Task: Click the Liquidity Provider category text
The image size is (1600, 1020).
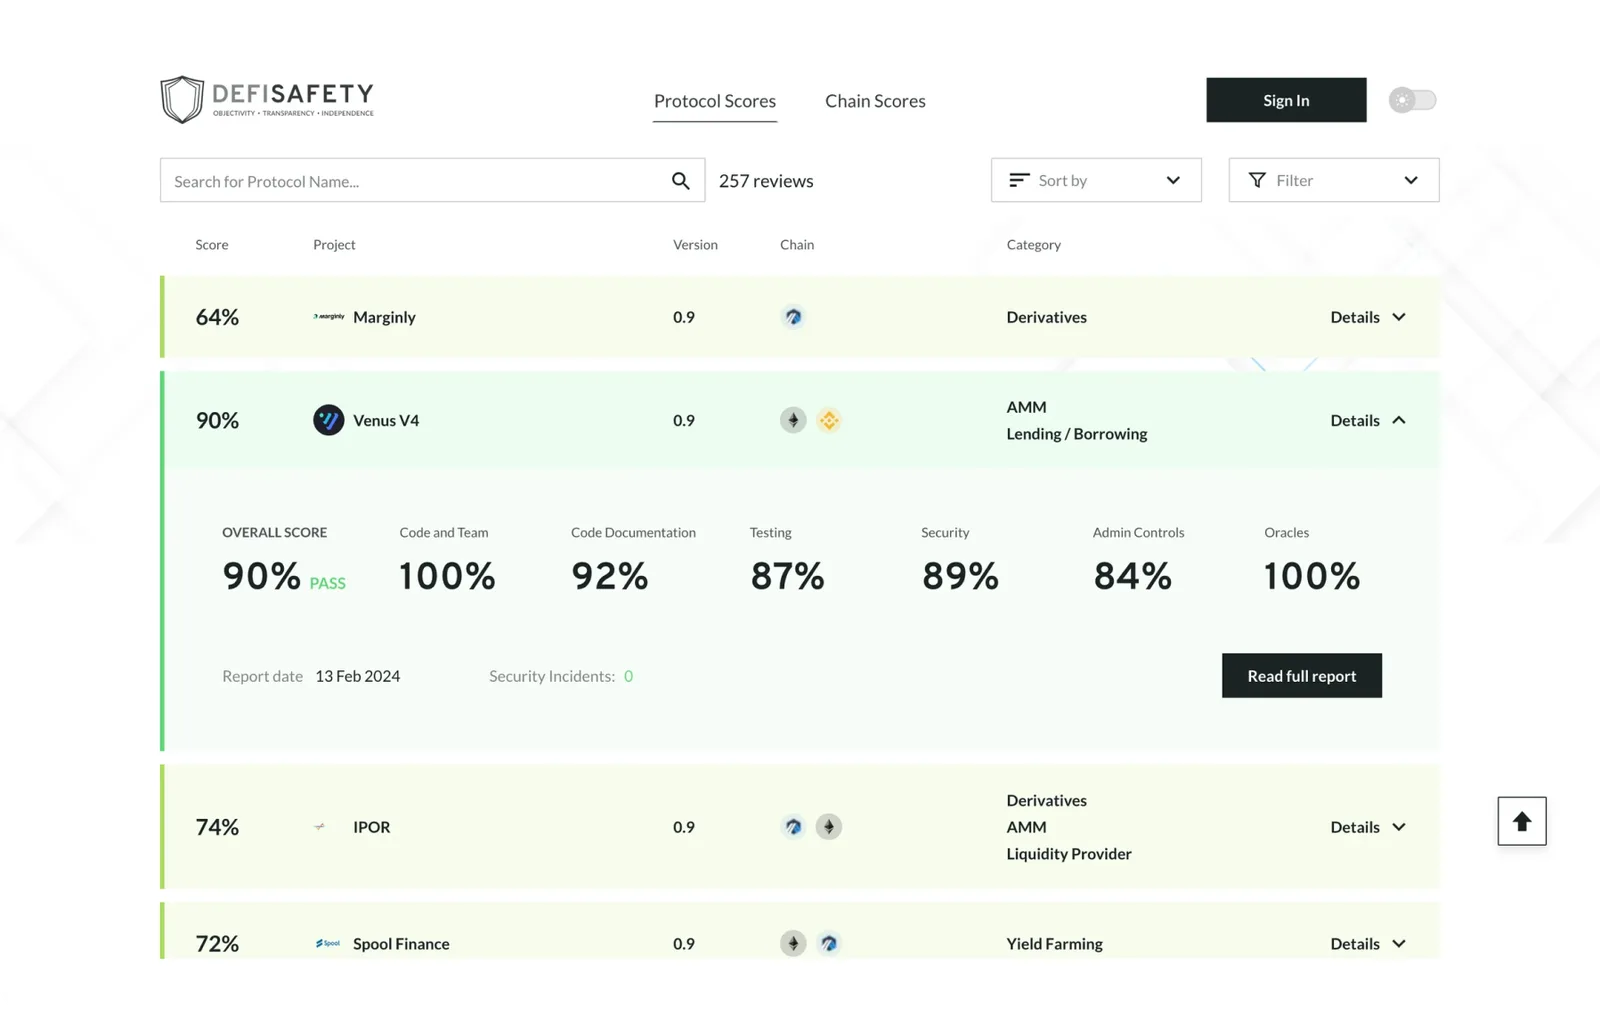Action: click(x=1069, y=853)
